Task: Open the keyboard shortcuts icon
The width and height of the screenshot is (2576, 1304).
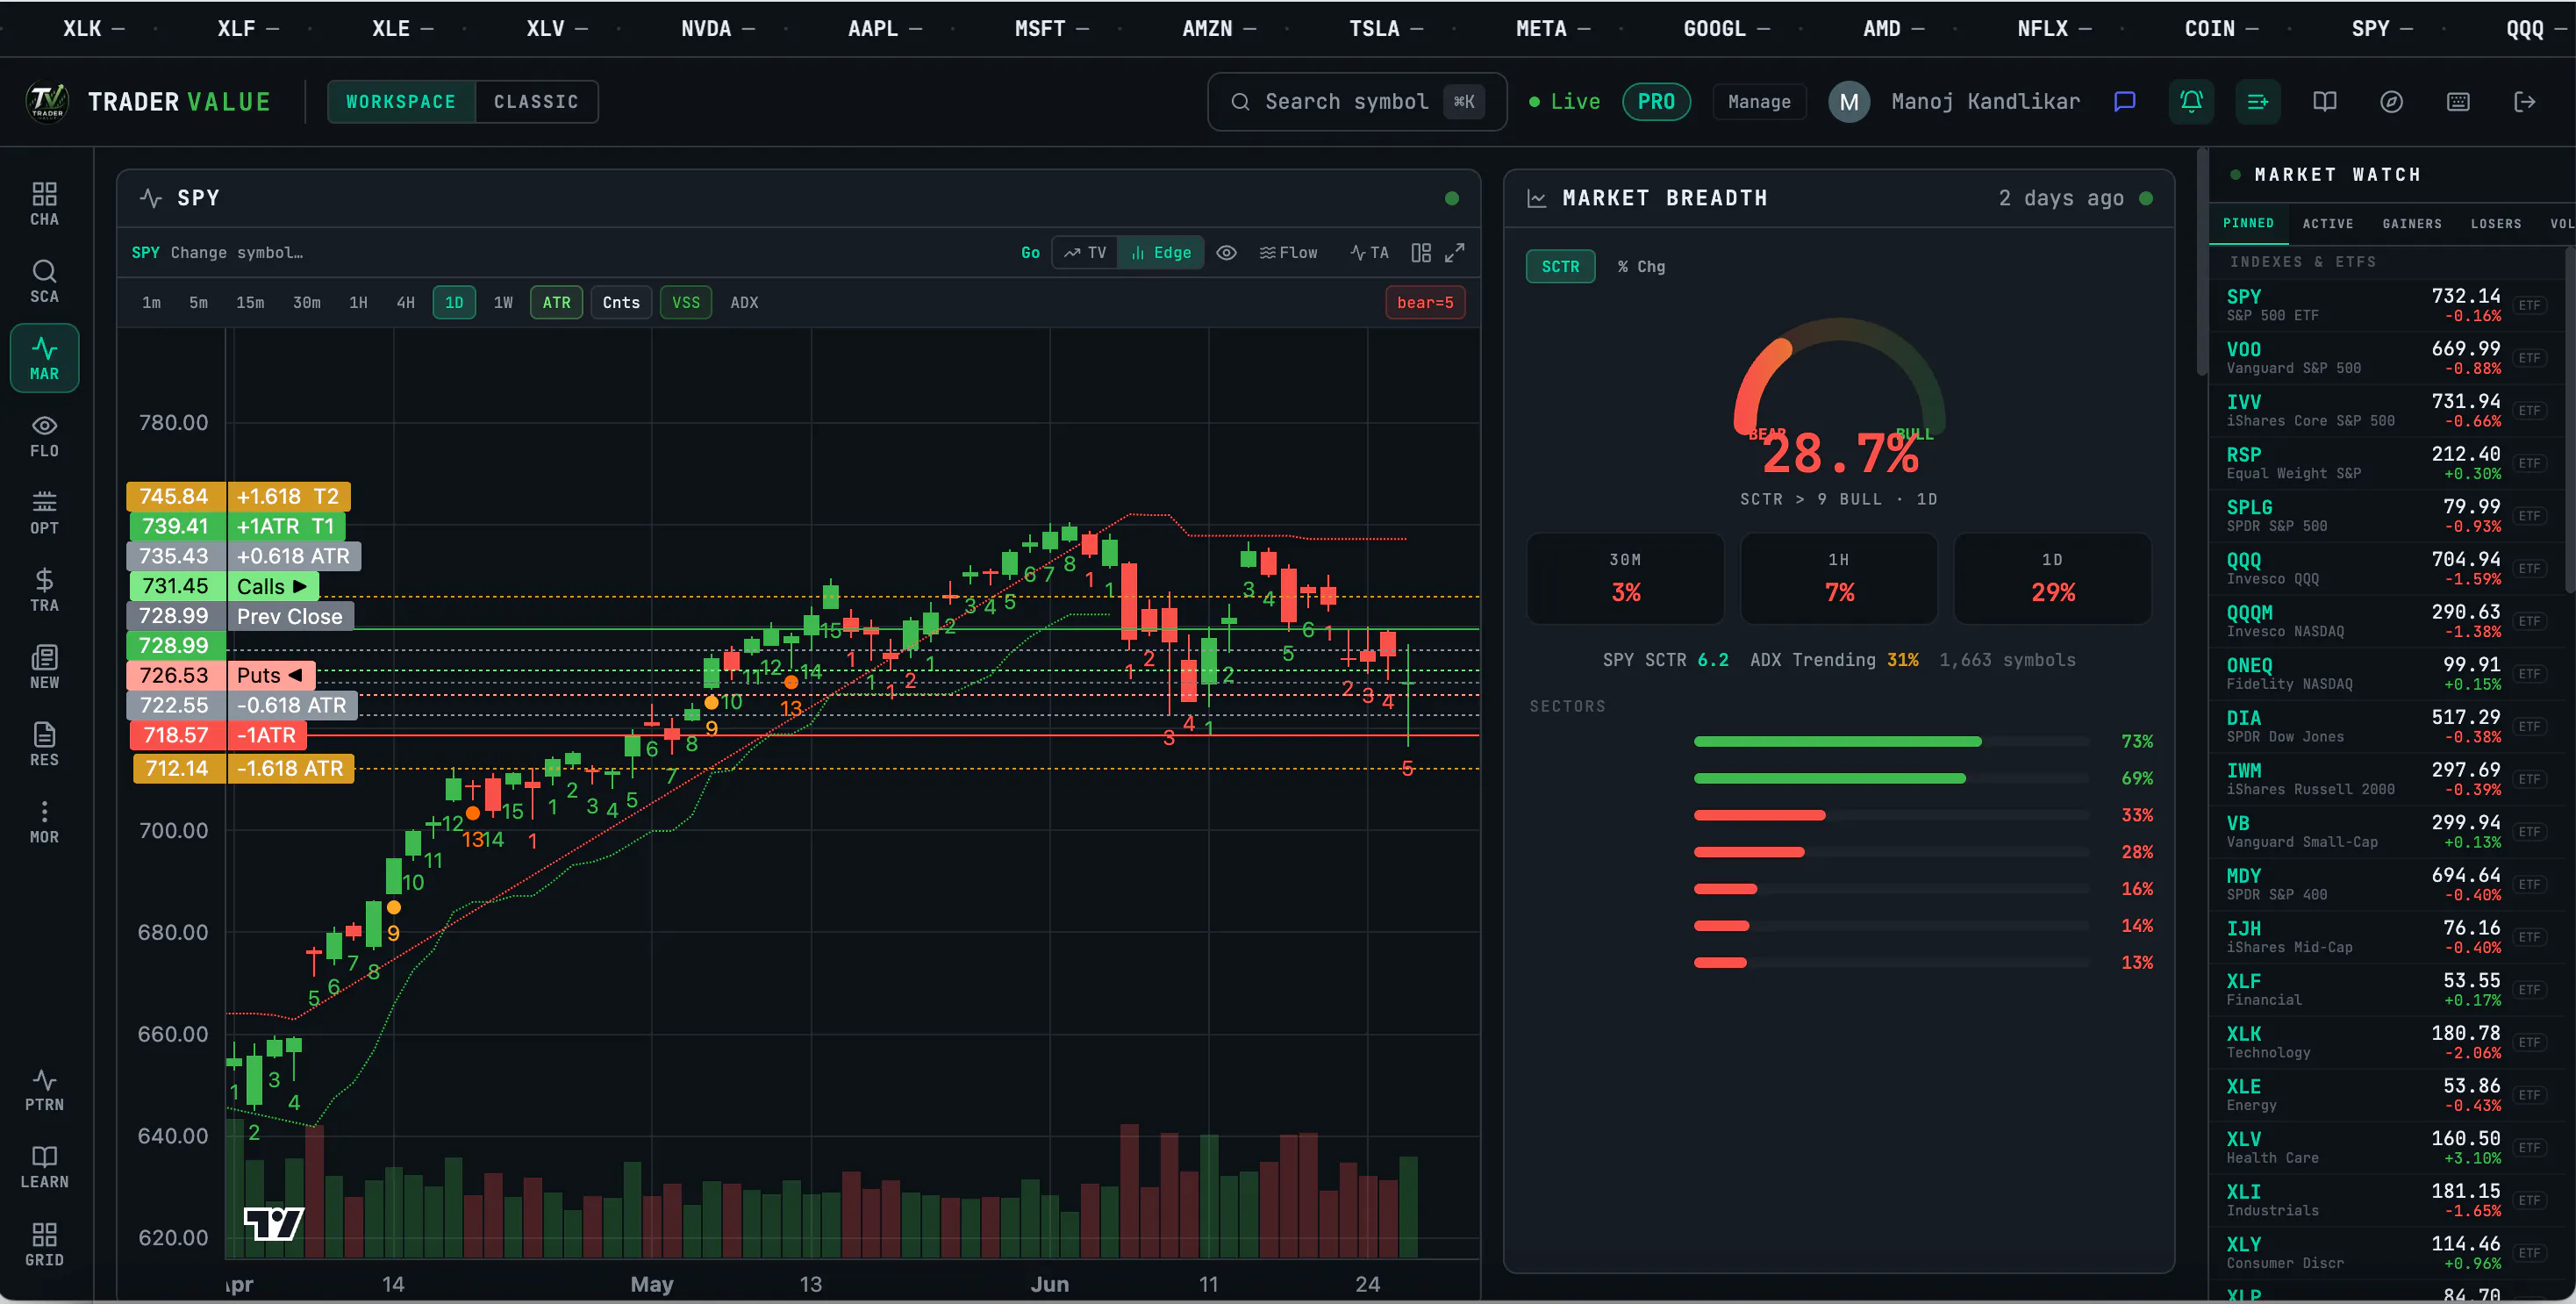Action: 2458,101
